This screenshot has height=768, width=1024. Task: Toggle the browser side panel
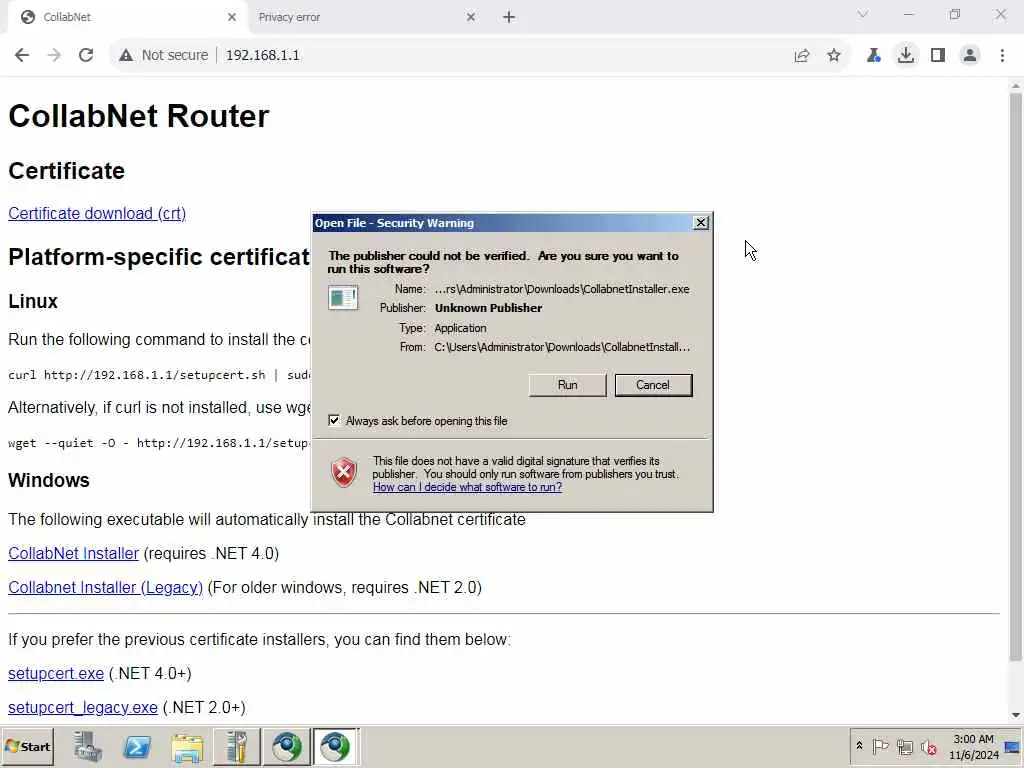[938, 56]
